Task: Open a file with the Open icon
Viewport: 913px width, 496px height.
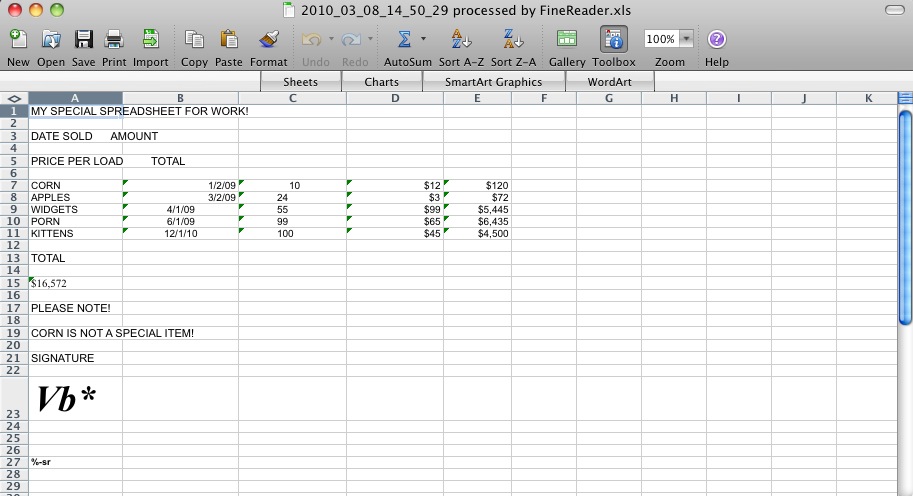Action: (x=51, y=40)
